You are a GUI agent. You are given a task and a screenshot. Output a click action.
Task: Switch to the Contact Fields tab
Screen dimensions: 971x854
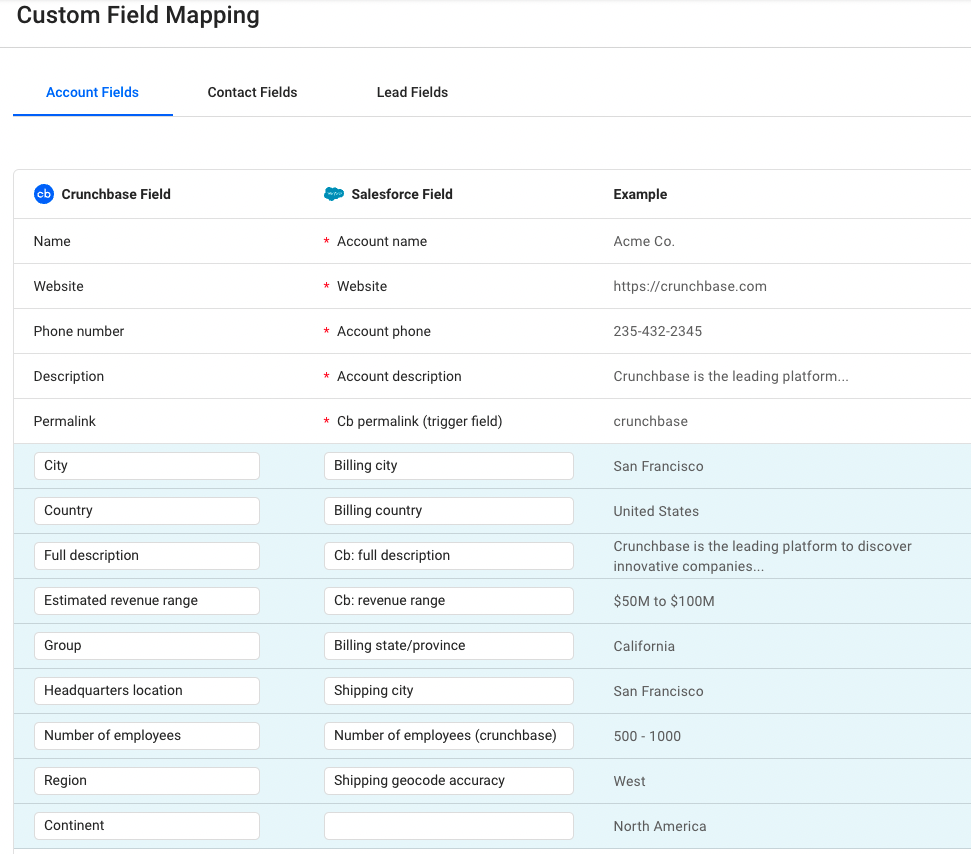click(x=252, y=92)
